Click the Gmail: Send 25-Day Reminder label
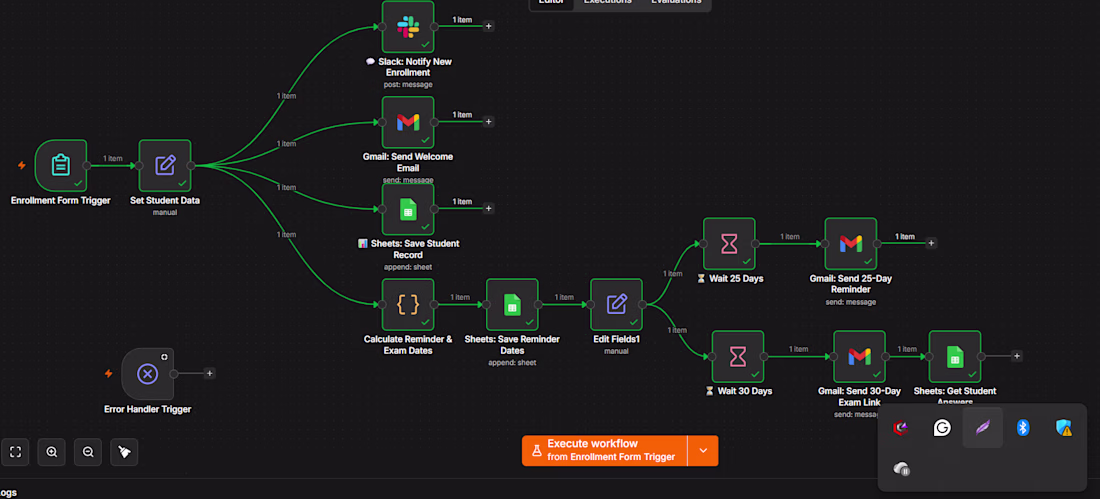The image size is (1100, 499). (851, 284)
